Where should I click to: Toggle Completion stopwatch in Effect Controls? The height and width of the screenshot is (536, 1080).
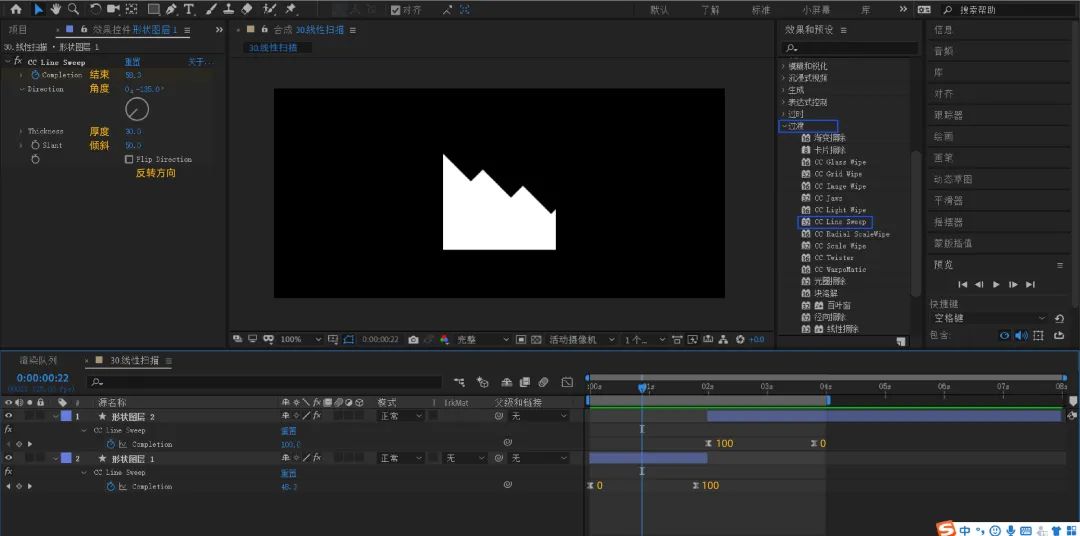(x=35, y=75)
